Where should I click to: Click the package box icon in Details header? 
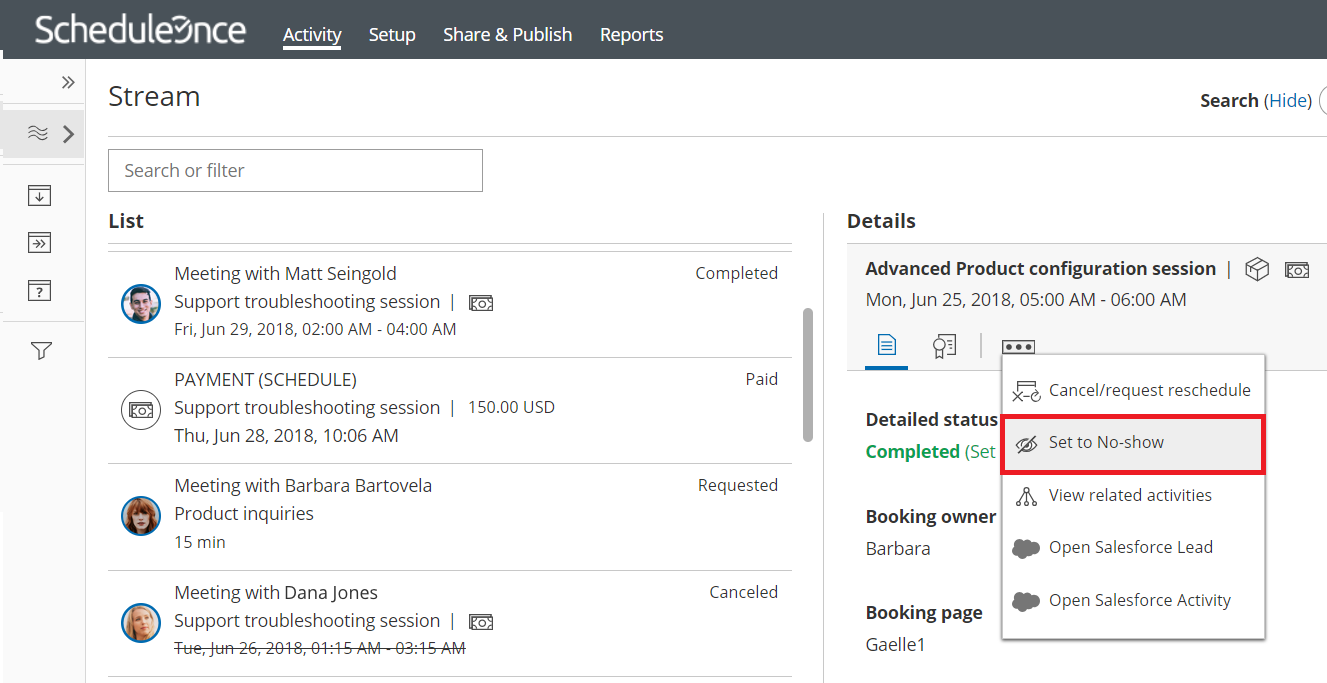(1257, 269)
